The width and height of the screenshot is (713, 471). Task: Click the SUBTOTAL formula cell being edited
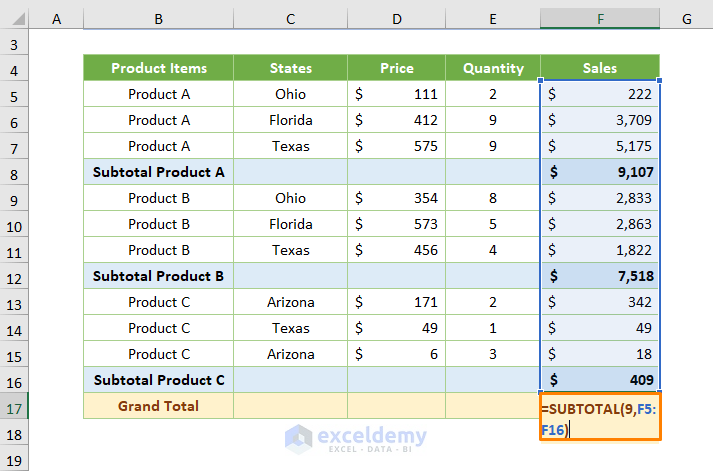coord(599,418)
